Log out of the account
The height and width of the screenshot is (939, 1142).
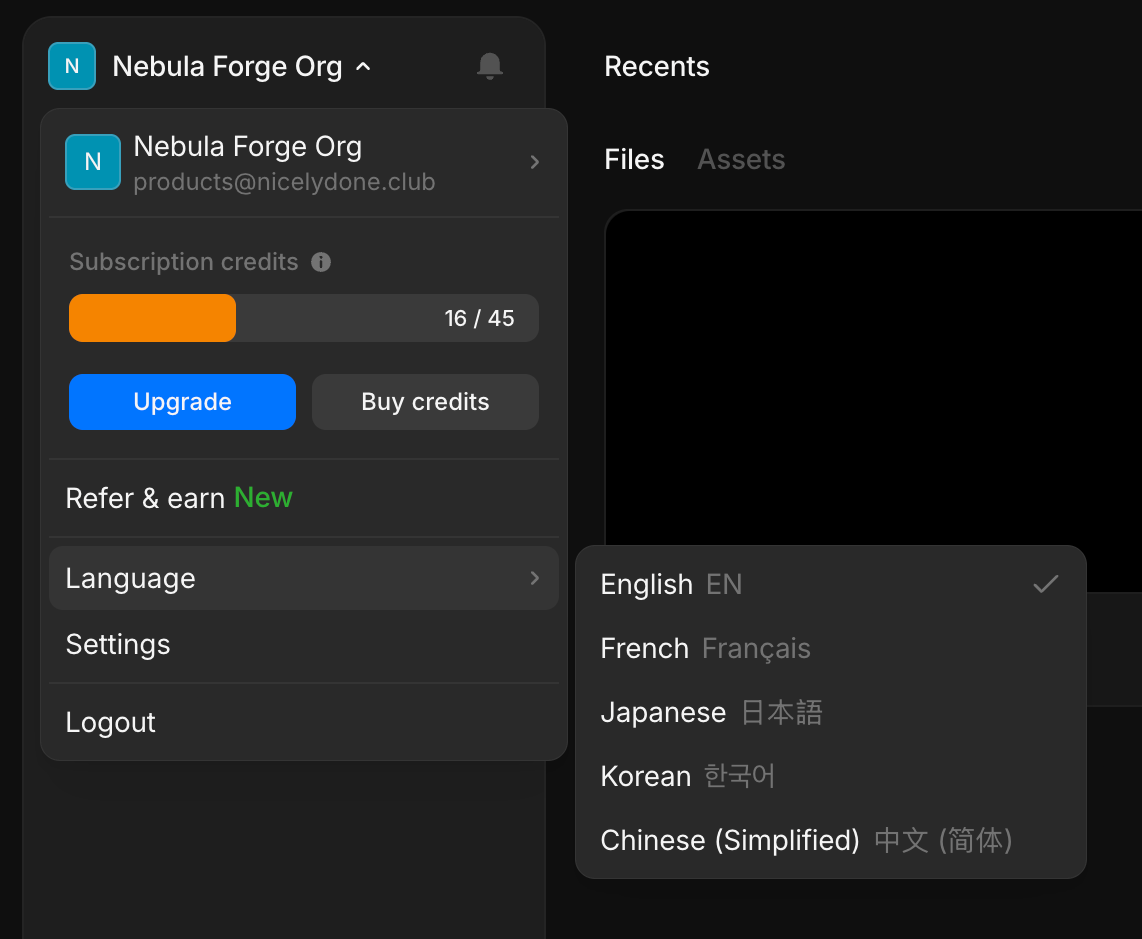point(111,723)
